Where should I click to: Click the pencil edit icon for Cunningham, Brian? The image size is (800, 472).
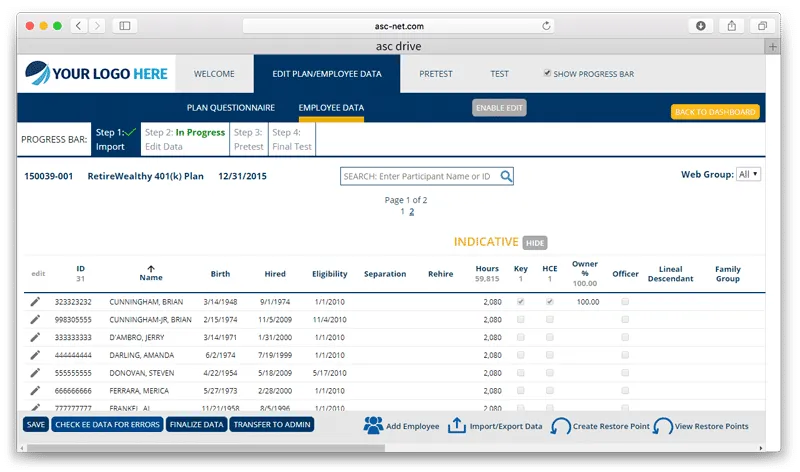35,301
